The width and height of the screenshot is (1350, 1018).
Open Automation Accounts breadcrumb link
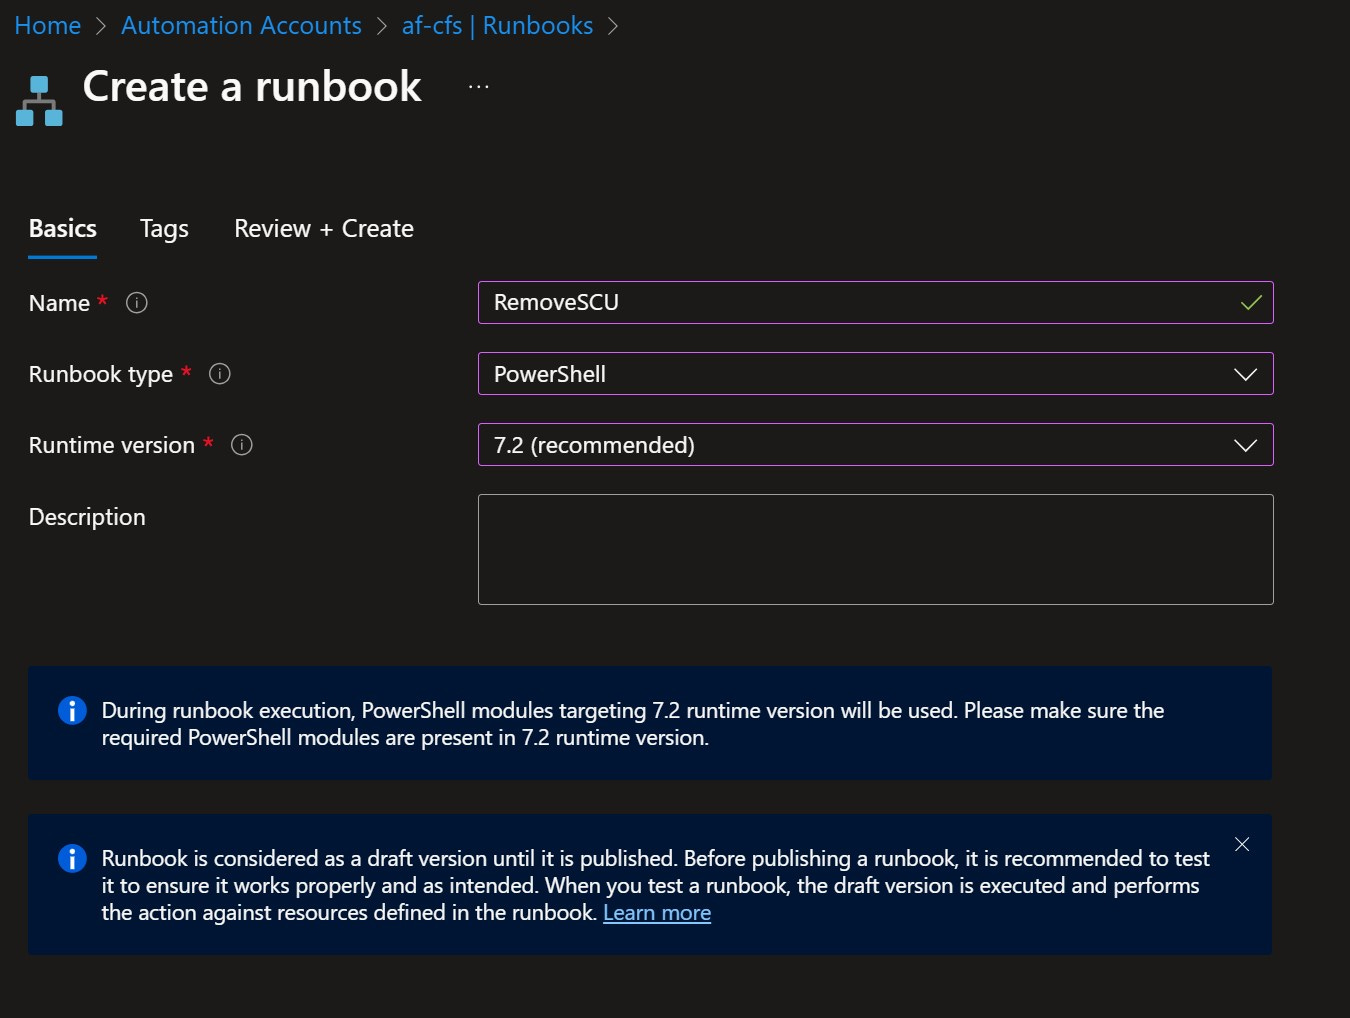tap(241, 26)
